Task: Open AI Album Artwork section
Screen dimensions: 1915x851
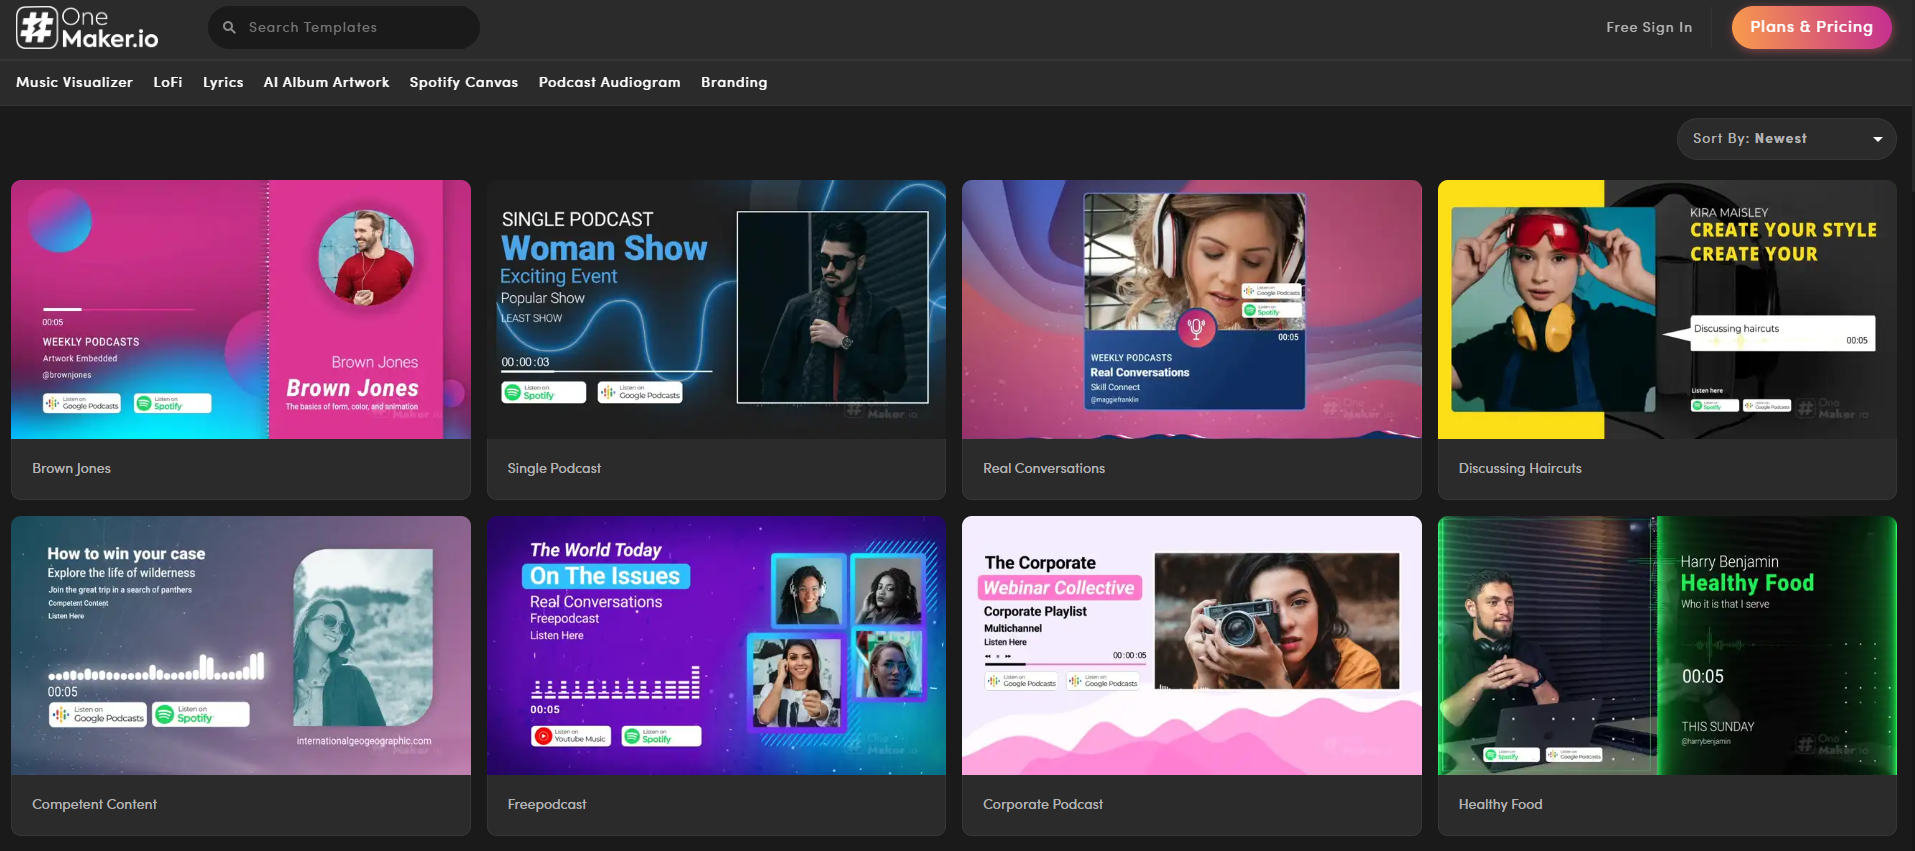Action: pos(326,83)
